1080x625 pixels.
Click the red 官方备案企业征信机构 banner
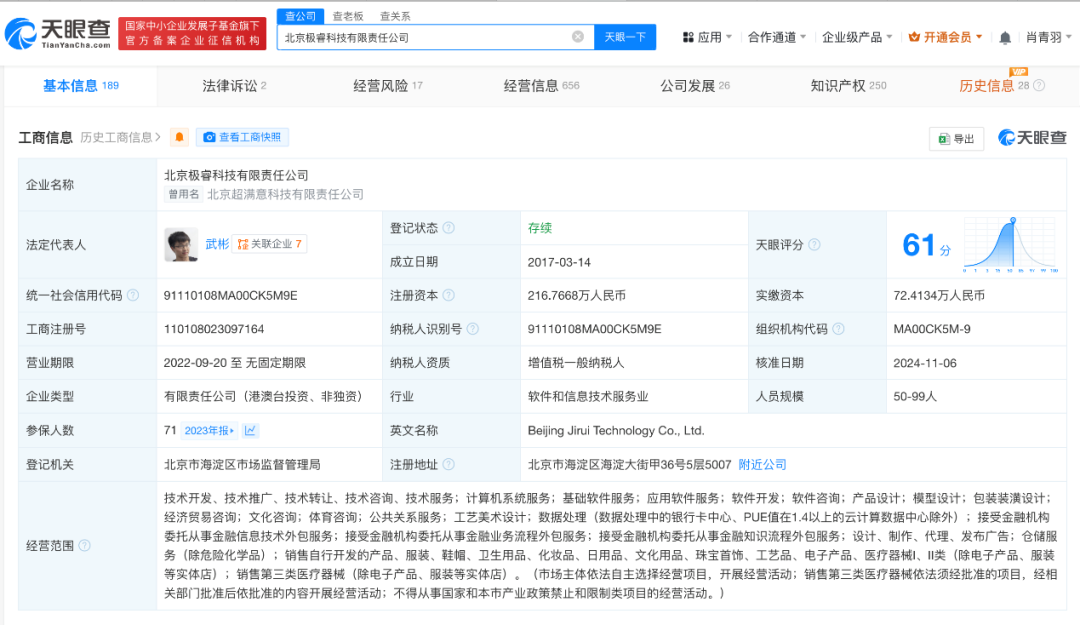click(192, 34)
